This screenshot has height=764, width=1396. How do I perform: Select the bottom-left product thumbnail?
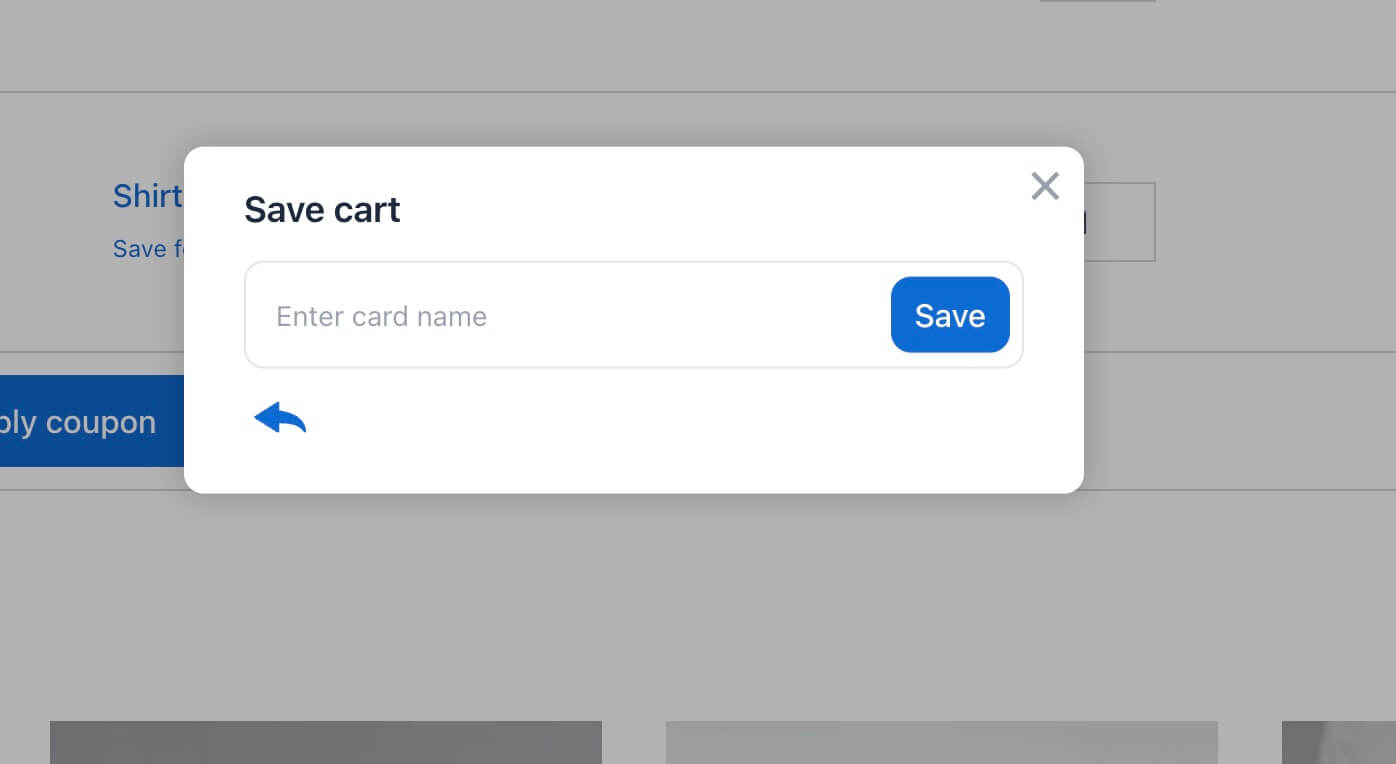coord(326,743)
